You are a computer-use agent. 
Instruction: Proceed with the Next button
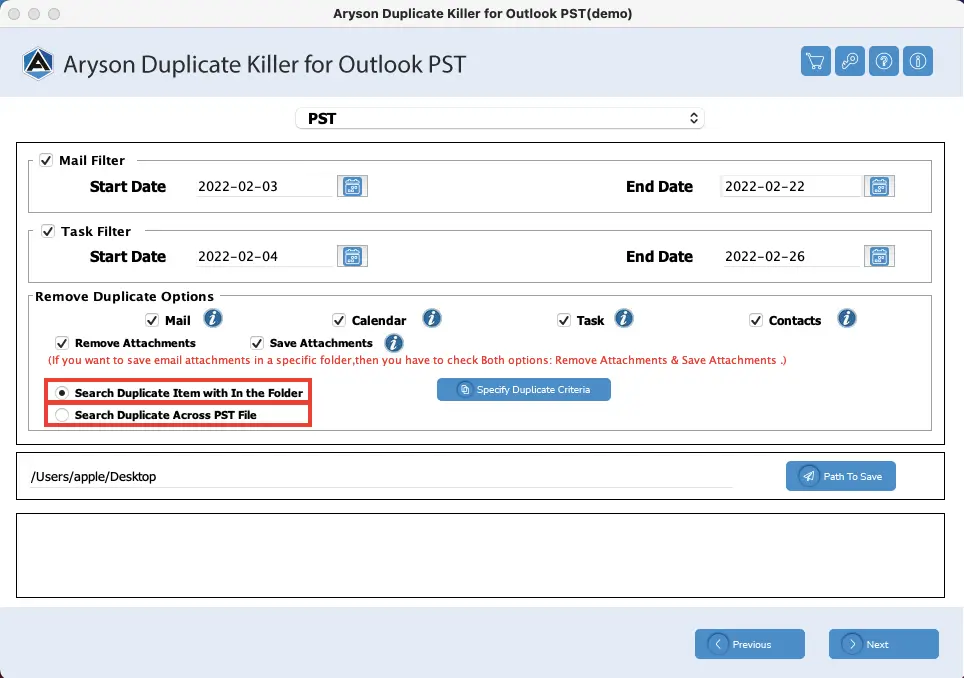click(x=883, y=644)
